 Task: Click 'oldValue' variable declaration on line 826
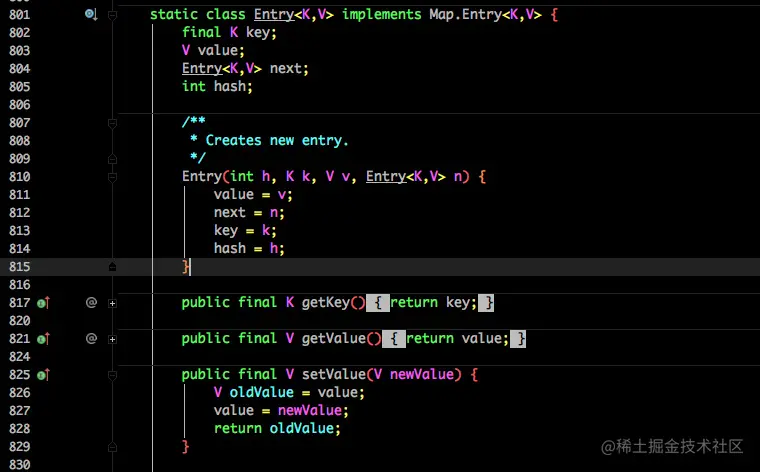[262, 393]
